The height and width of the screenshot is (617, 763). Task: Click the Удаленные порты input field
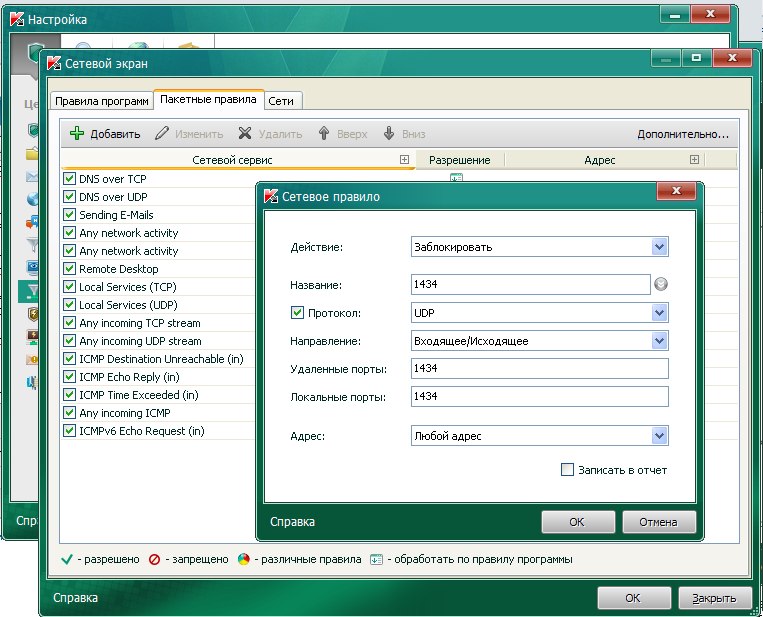pyautogui.click(x=539, y=369)
